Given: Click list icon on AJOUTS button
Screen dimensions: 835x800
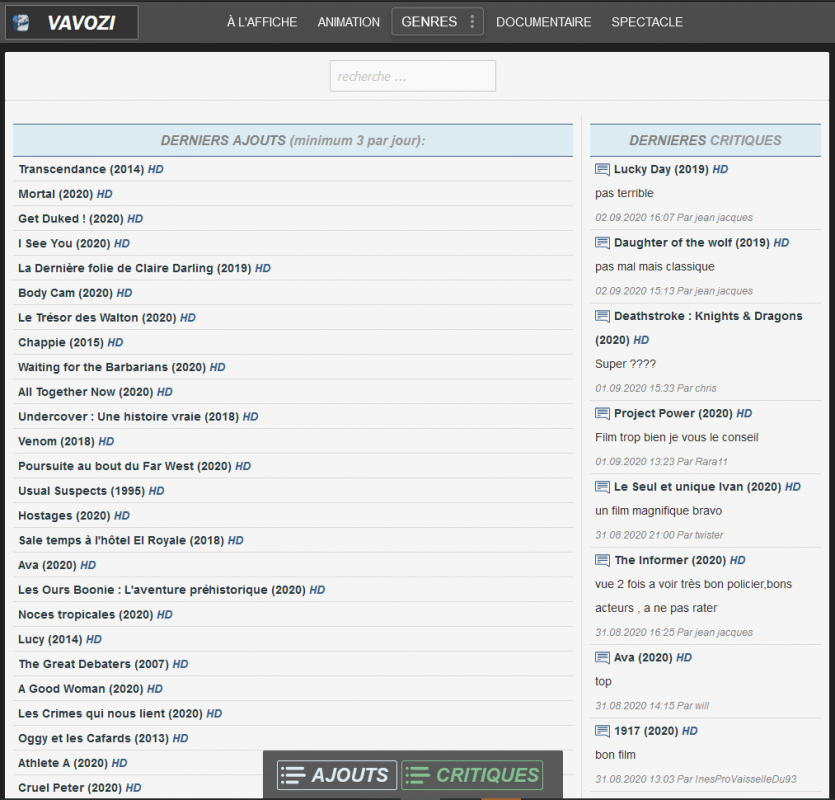Looking at the screenshot, I should pos(293,775).
